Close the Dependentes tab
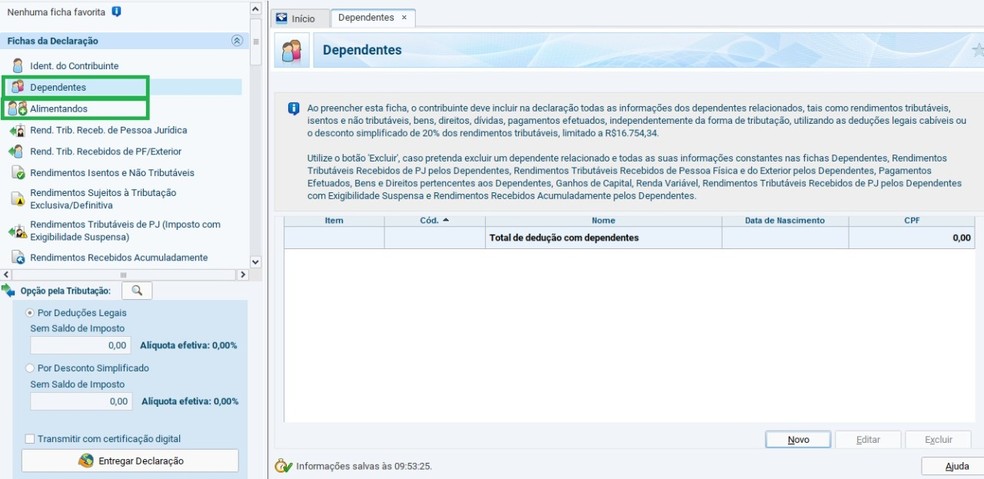Image resolution: width=984 pixels, height=479 pixels. [x=404, y=18]
